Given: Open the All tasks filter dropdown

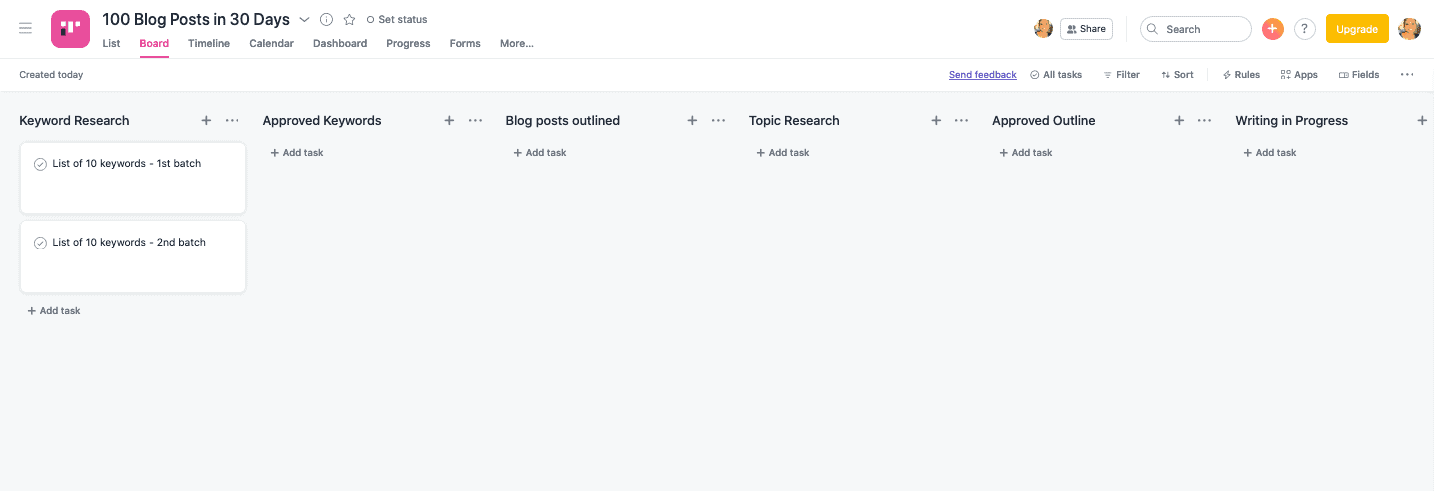Looking at the screenshot, I should tap(1056, 75).
